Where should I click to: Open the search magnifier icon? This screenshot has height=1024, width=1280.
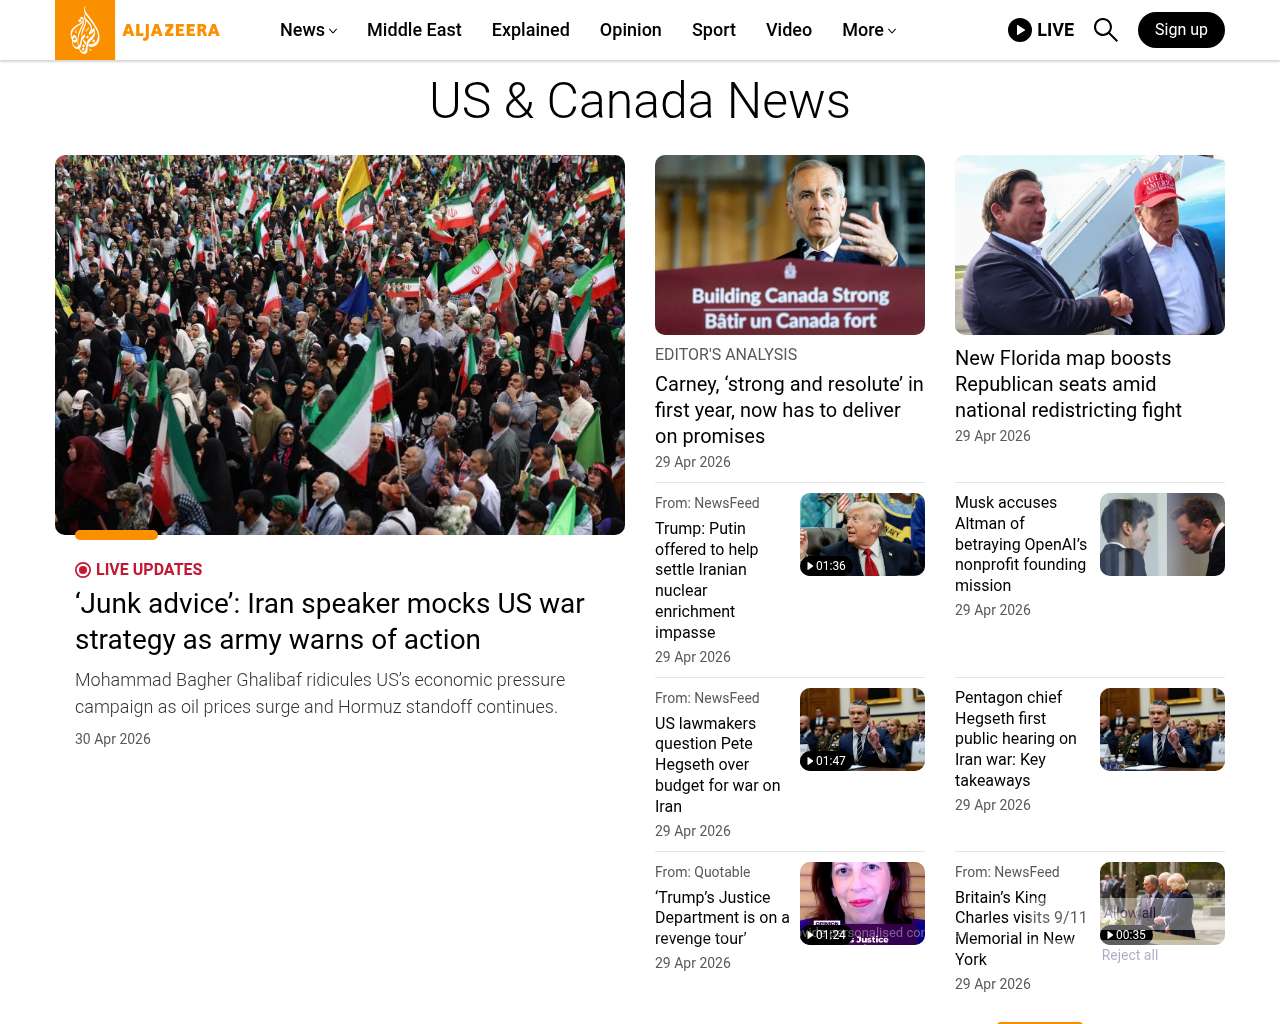click(x=1105, y=30)
